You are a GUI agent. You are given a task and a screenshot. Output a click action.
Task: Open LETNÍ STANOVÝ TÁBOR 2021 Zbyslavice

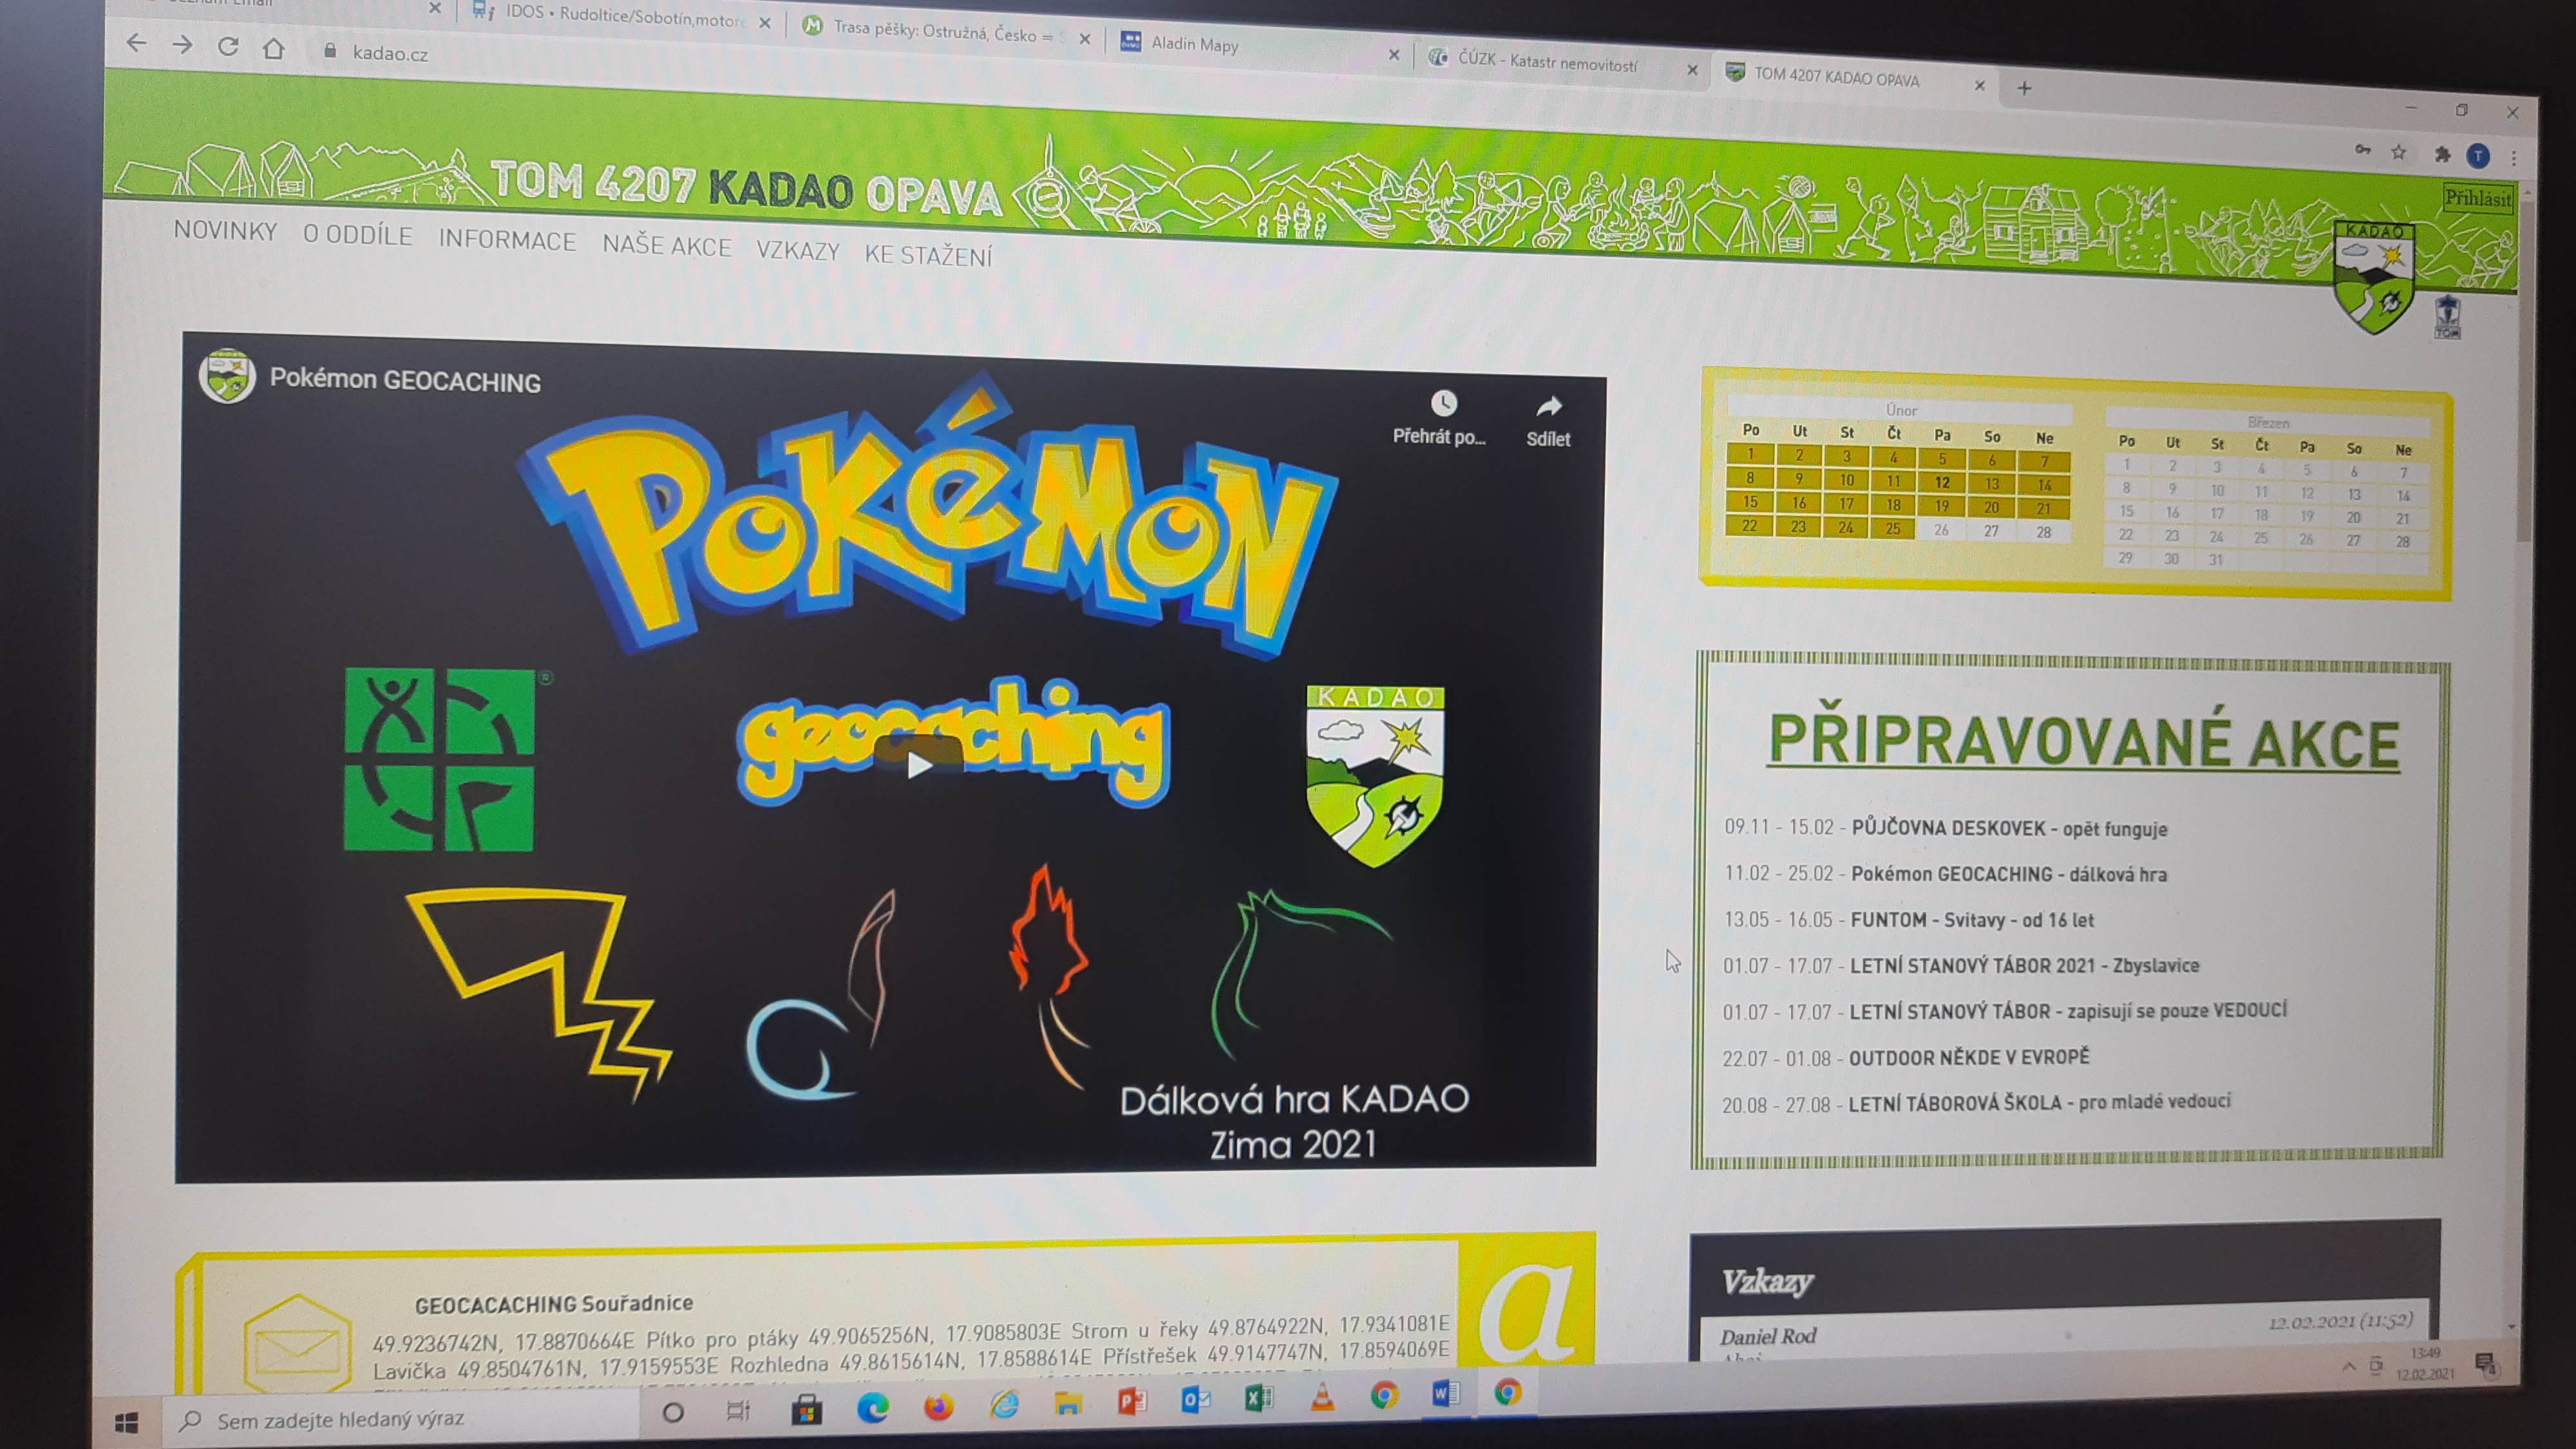pyautogui.click(x=2024, y=965)
